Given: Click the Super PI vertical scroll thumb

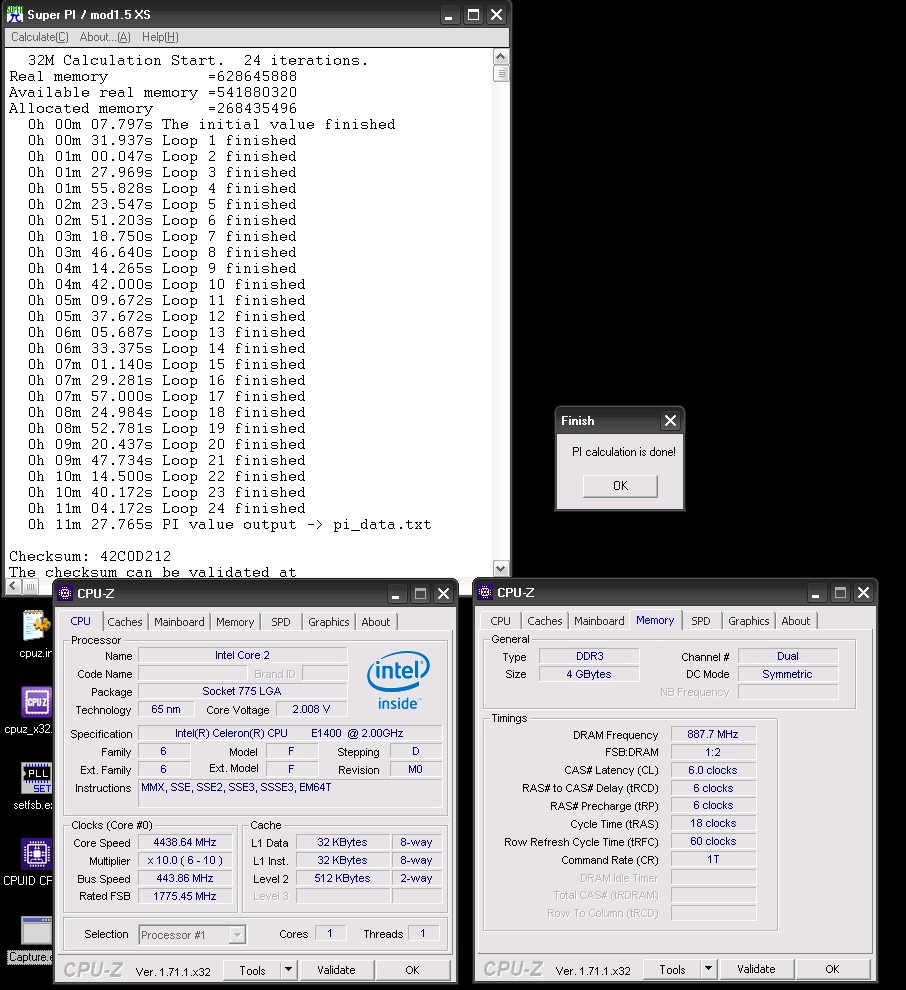Looking at the screenshot, I should (x=501, y=73).
